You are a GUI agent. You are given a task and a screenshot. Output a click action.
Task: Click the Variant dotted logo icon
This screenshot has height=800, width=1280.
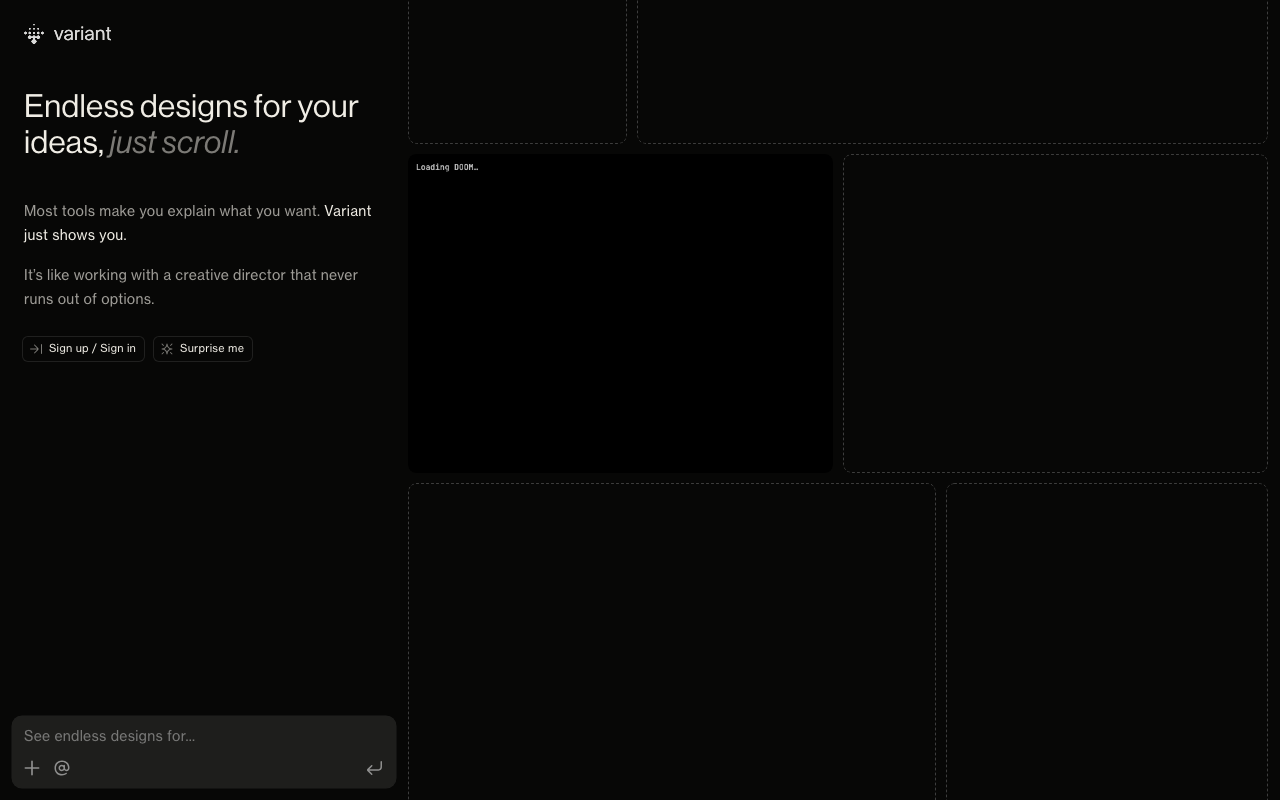click(x=34, y=35)
